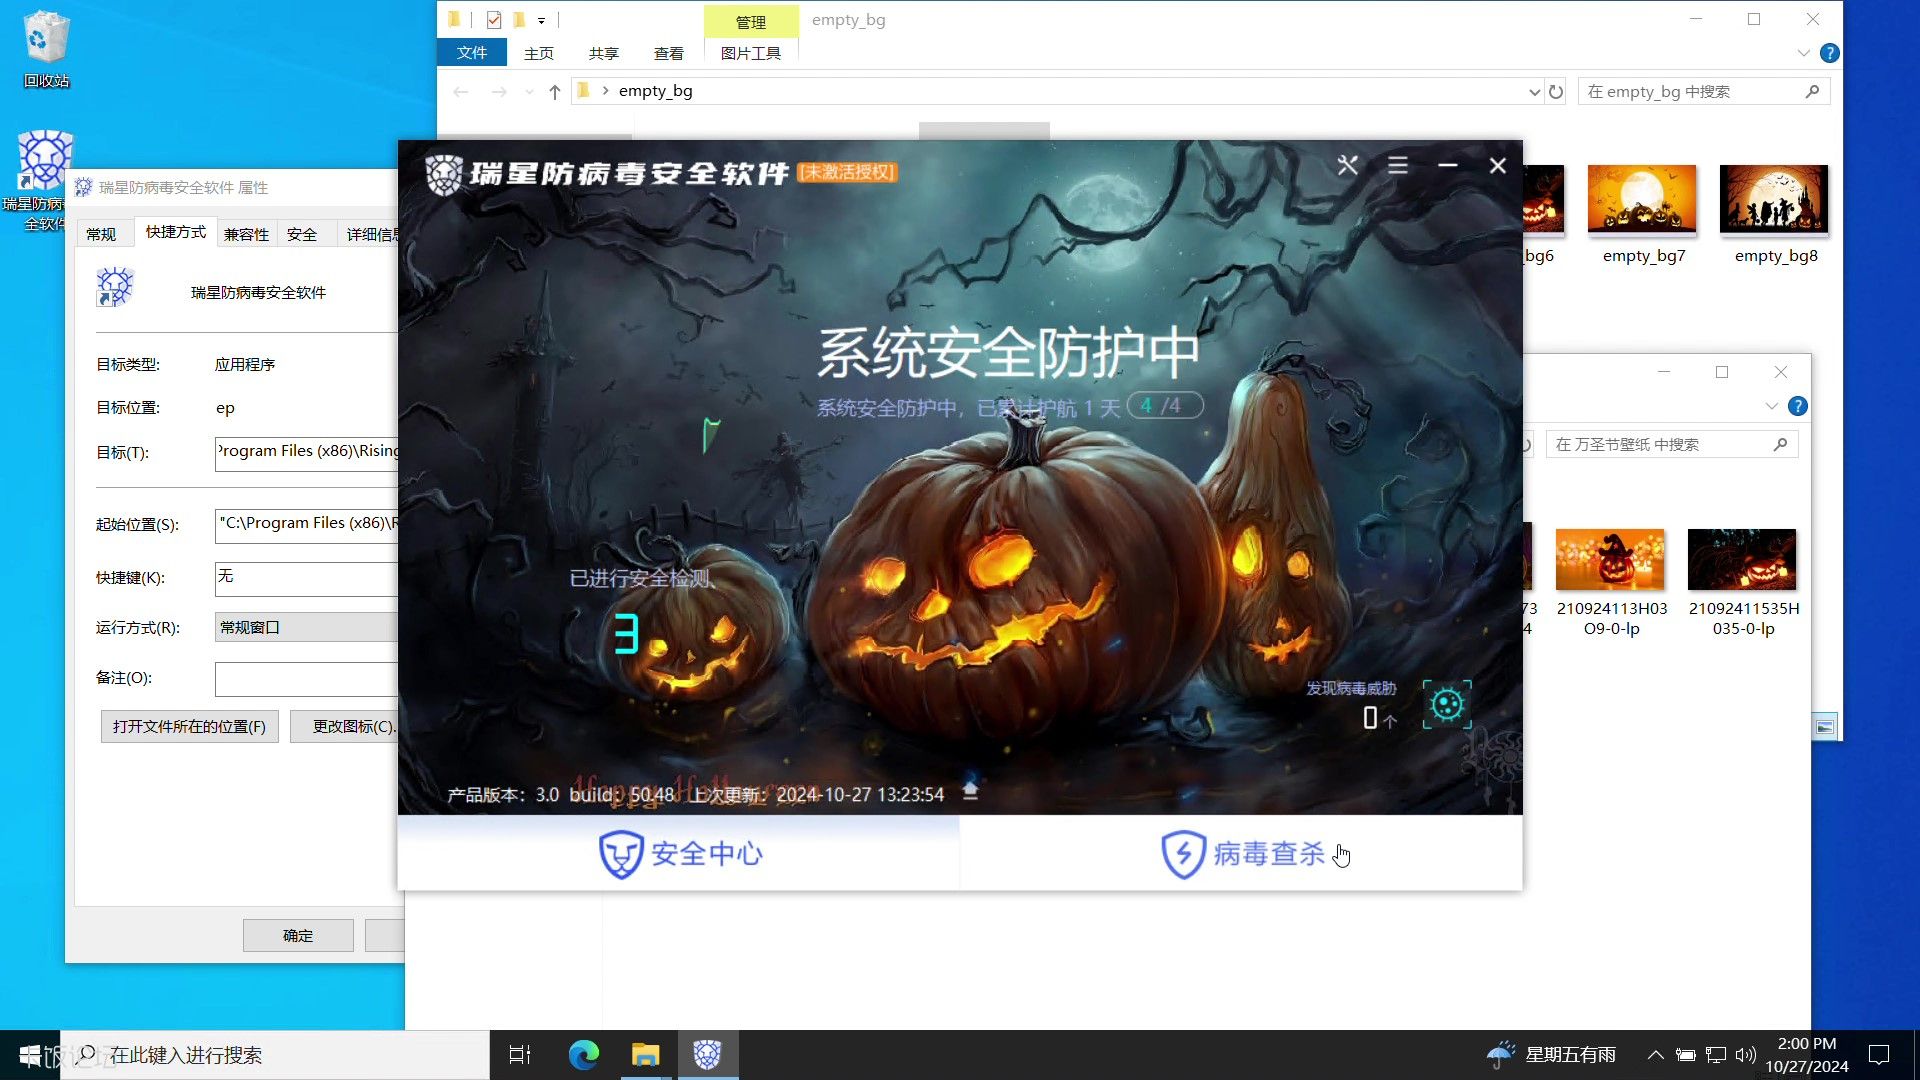The image size is (1920, 1080).
Task: Click the 目标(T) path input field
Action: coord(307,452)
